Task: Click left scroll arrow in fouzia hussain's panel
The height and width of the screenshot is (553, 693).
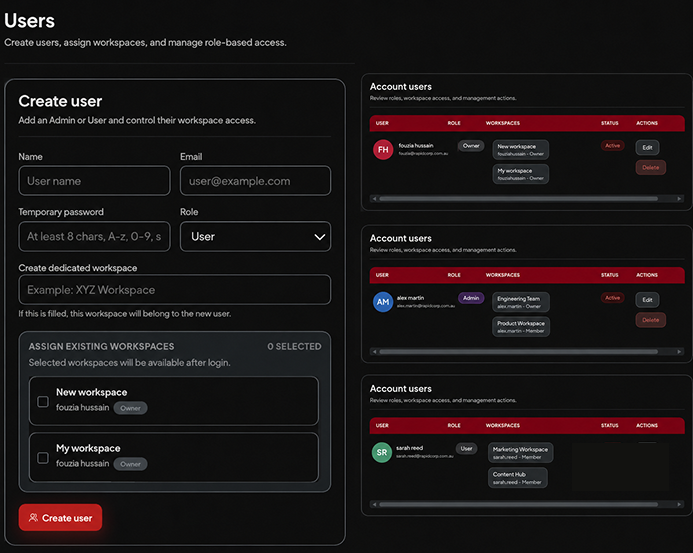Action: (x=374, y=199)
